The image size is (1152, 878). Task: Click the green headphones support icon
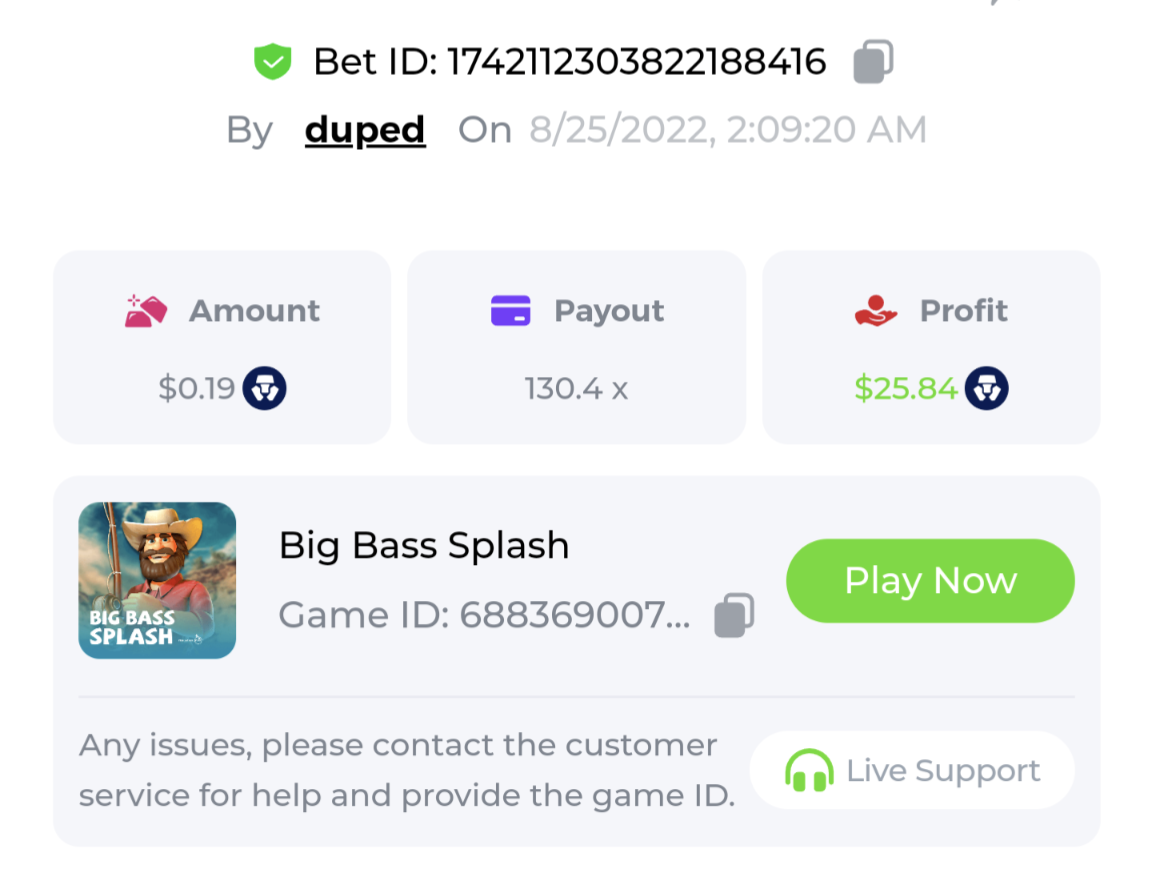coord(809,771)
